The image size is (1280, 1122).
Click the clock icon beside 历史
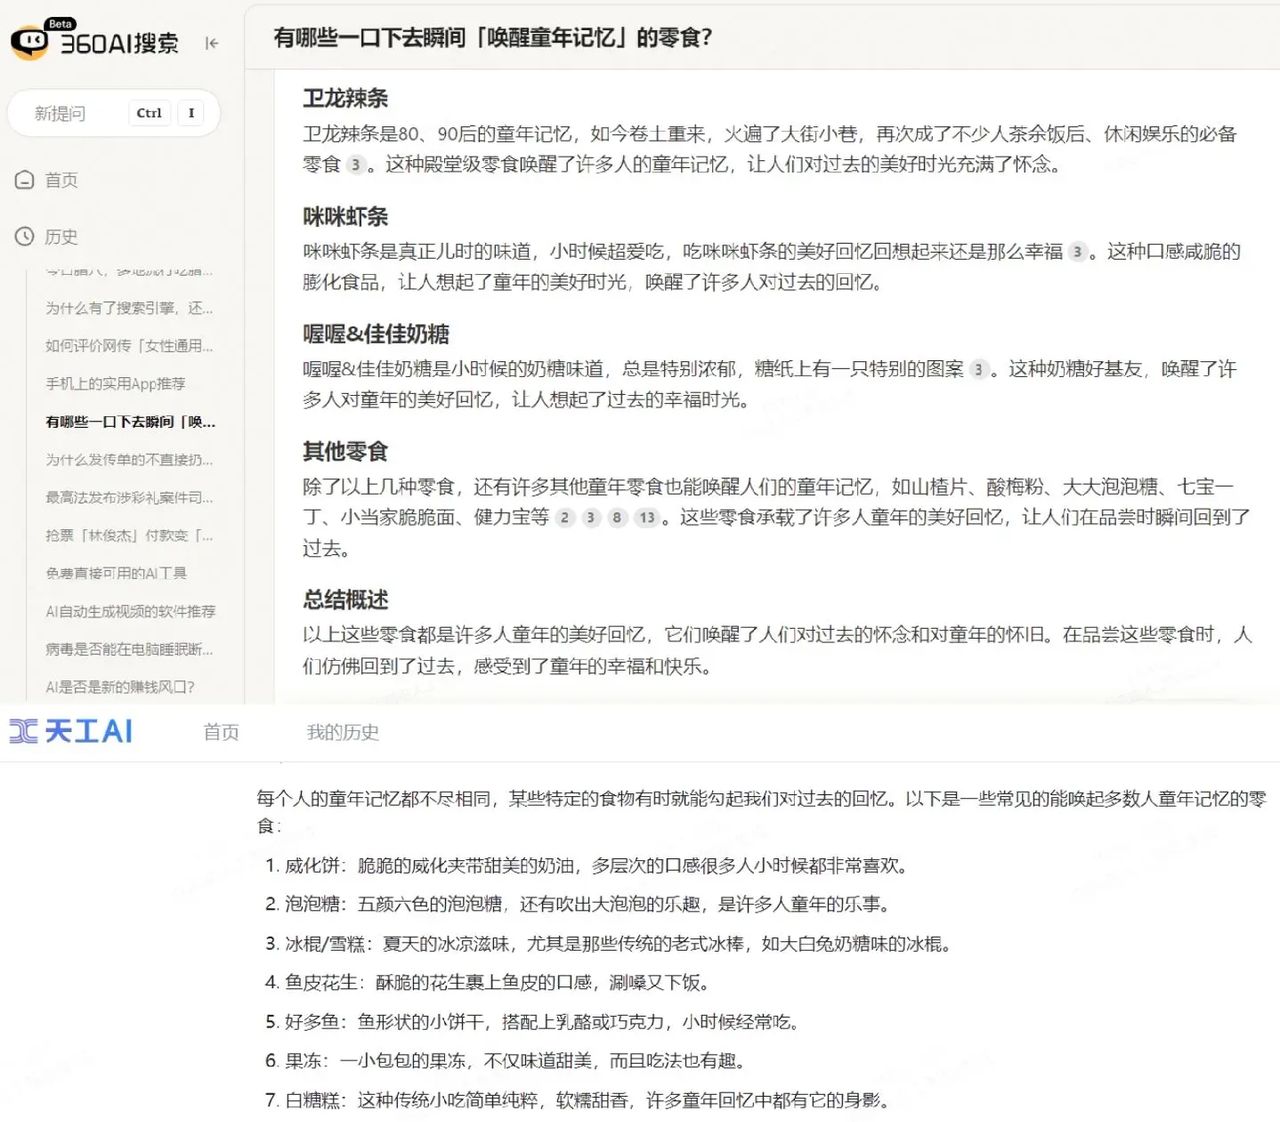click(x=24, y=236)
